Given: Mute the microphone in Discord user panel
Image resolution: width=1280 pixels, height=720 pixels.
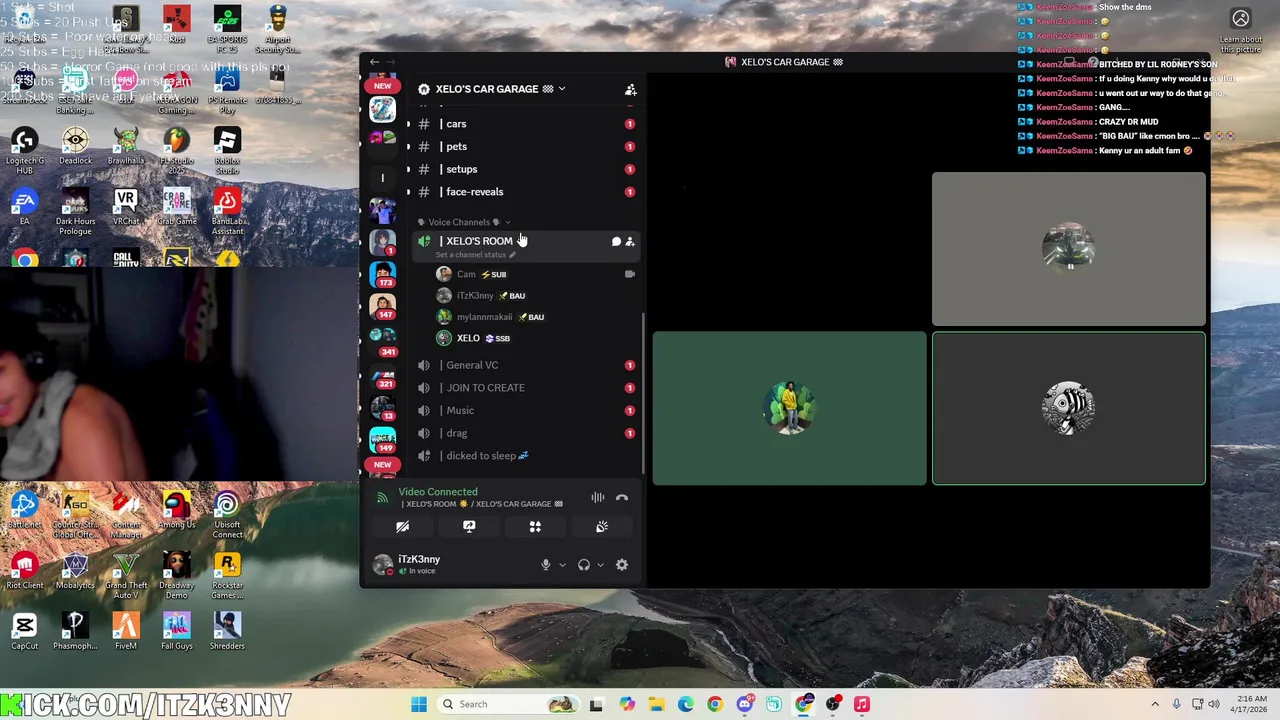Looking at the screenshot, I should pyautogui.click(x=545, y=565).
